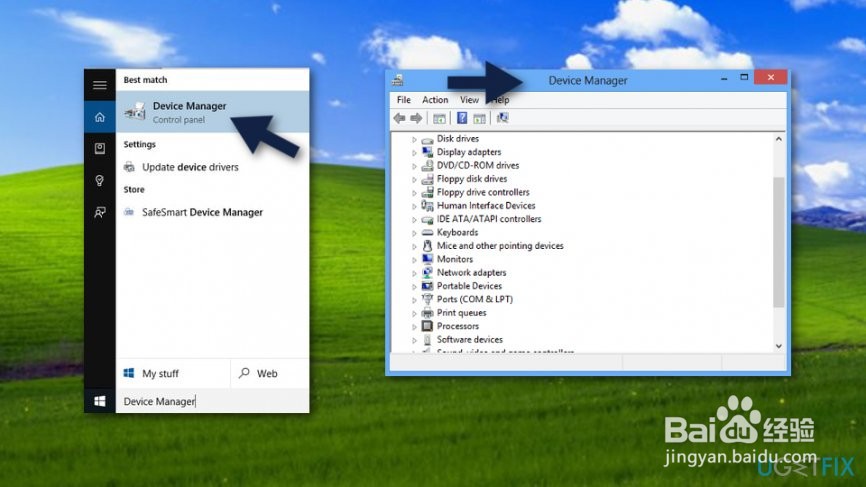Expand the Software devices node

click(x=414, y=340)
